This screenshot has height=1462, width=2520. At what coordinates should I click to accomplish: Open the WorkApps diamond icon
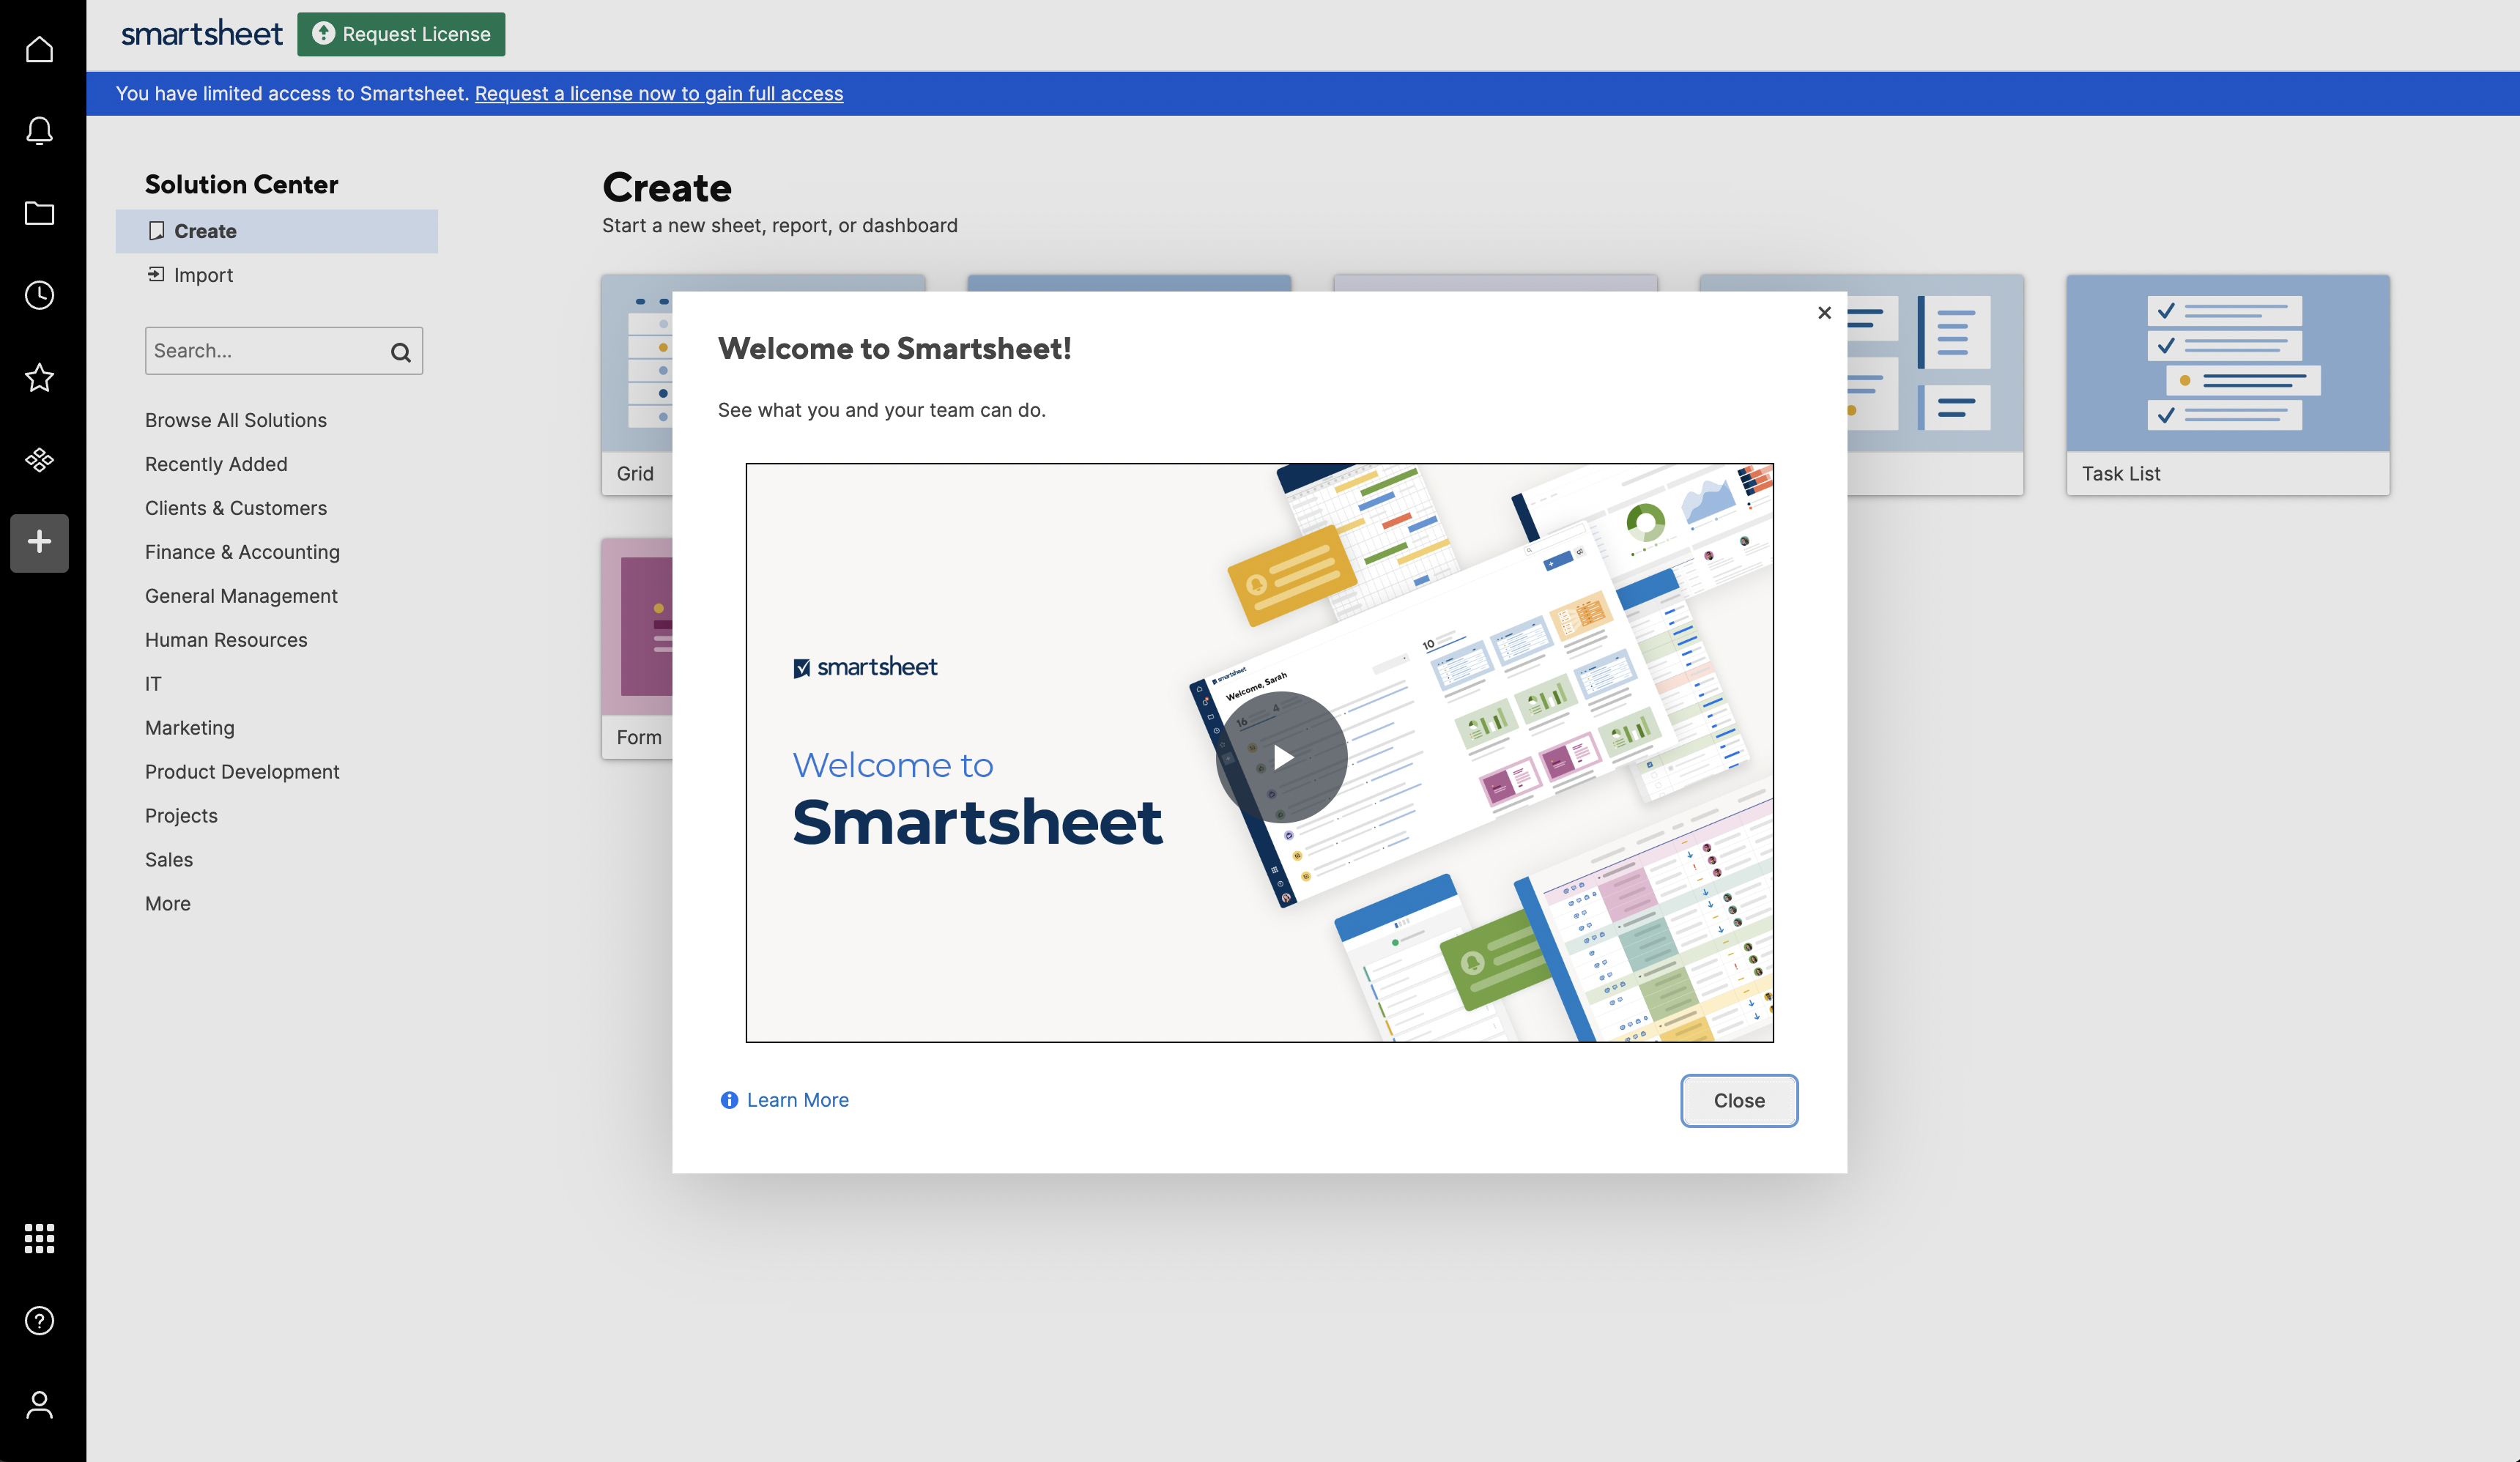39,460
